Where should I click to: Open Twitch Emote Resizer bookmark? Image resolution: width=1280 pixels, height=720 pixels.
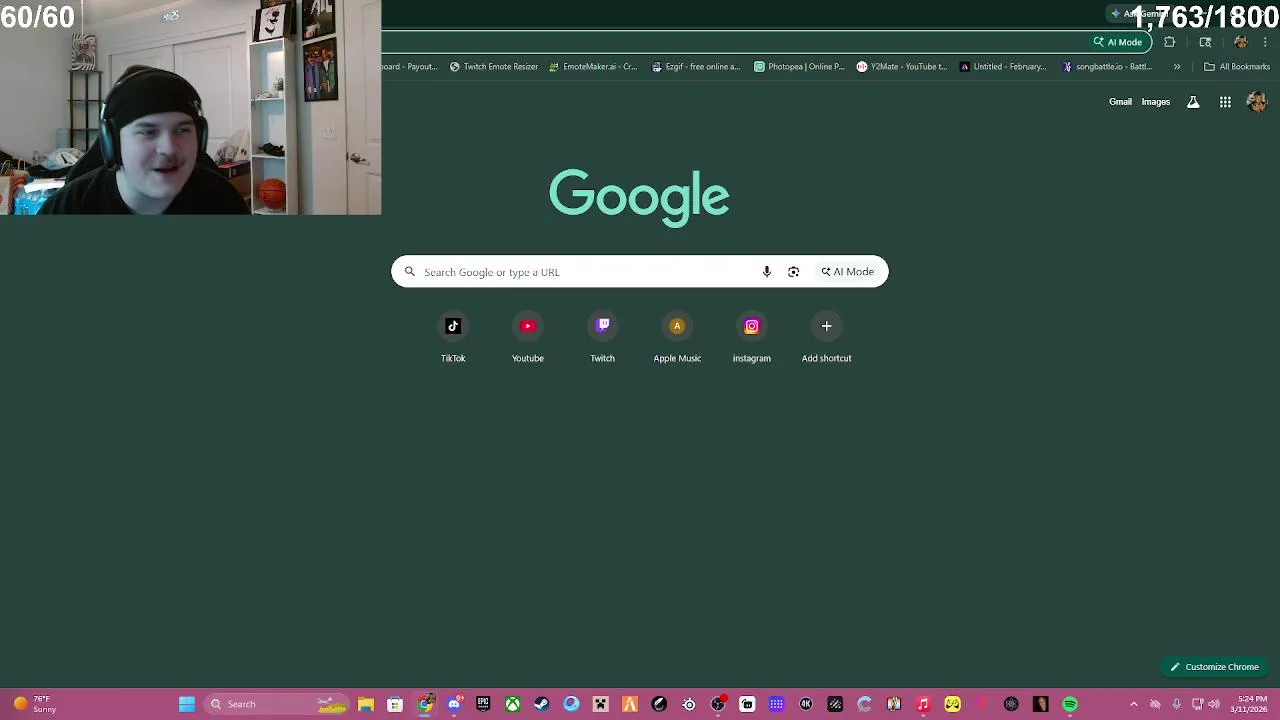click(x=494, y=67)
